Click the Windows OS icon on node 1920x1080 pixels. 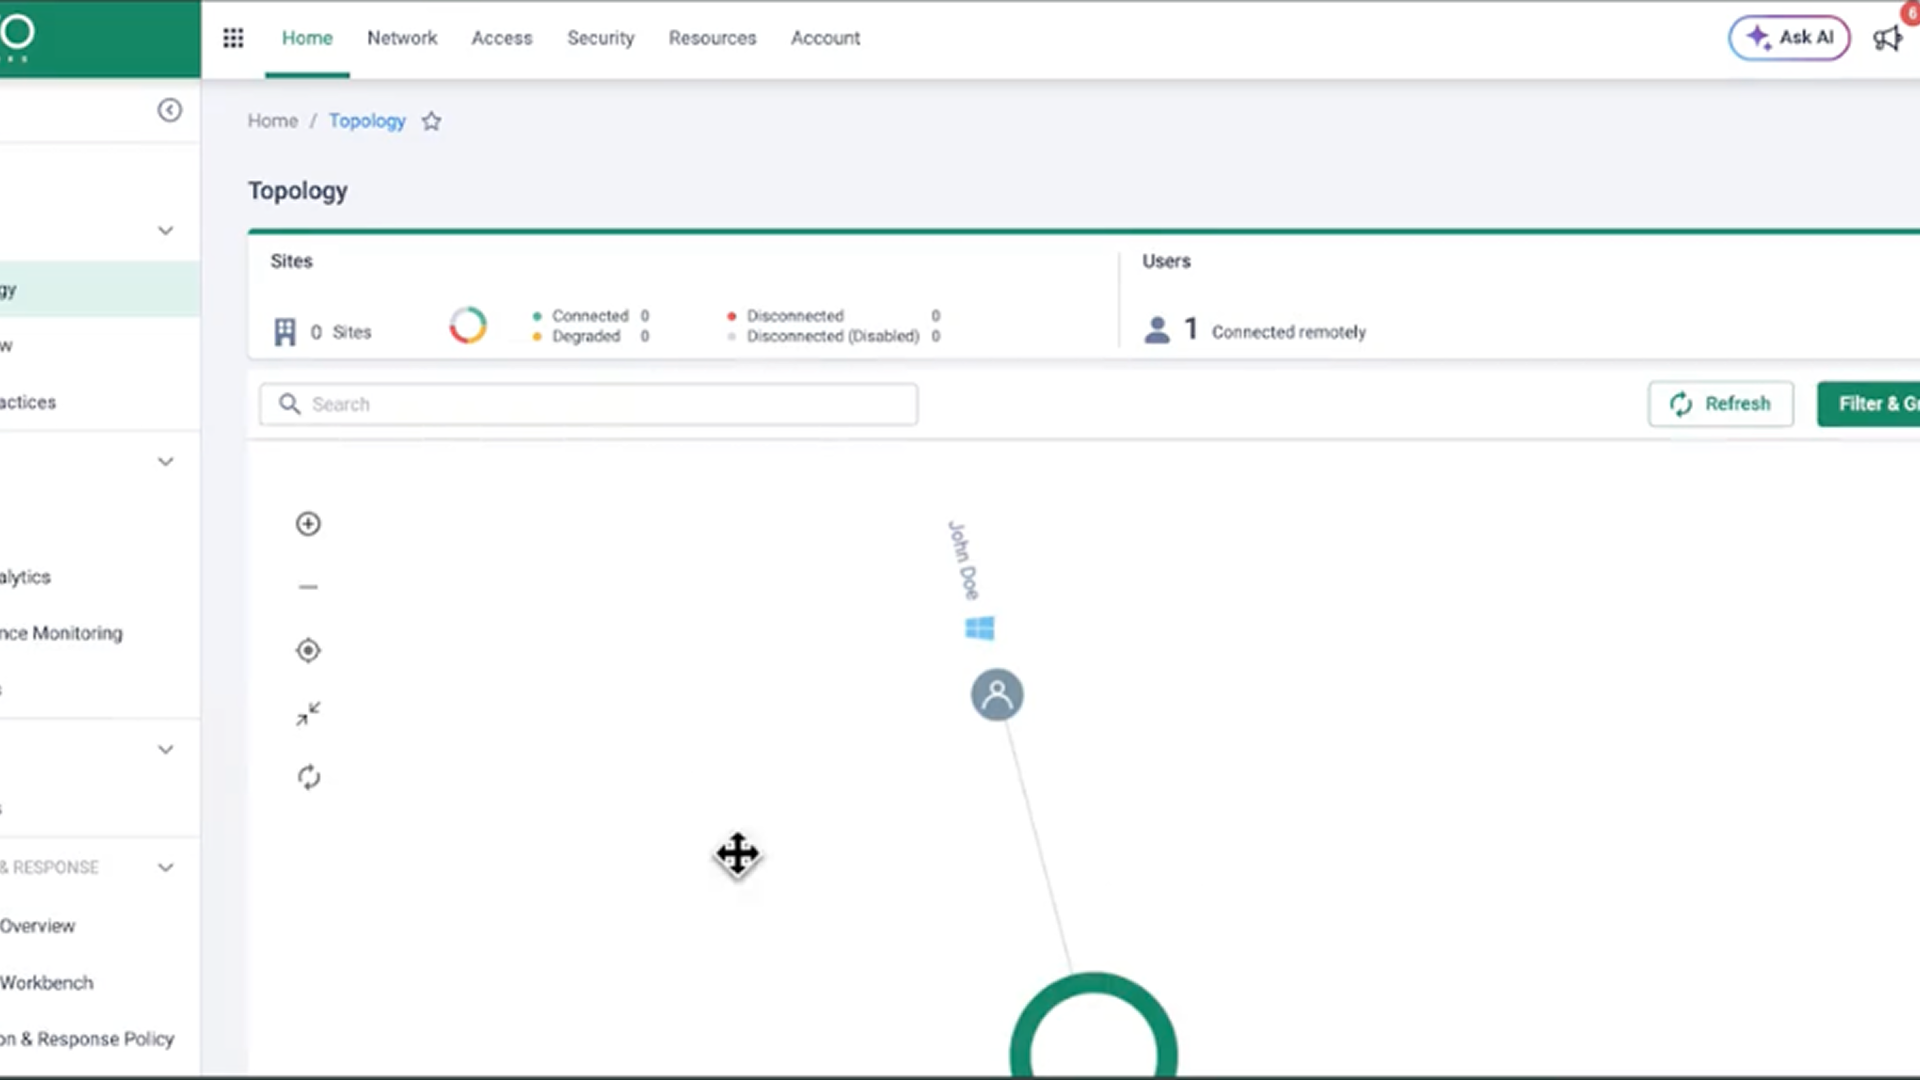979,628
